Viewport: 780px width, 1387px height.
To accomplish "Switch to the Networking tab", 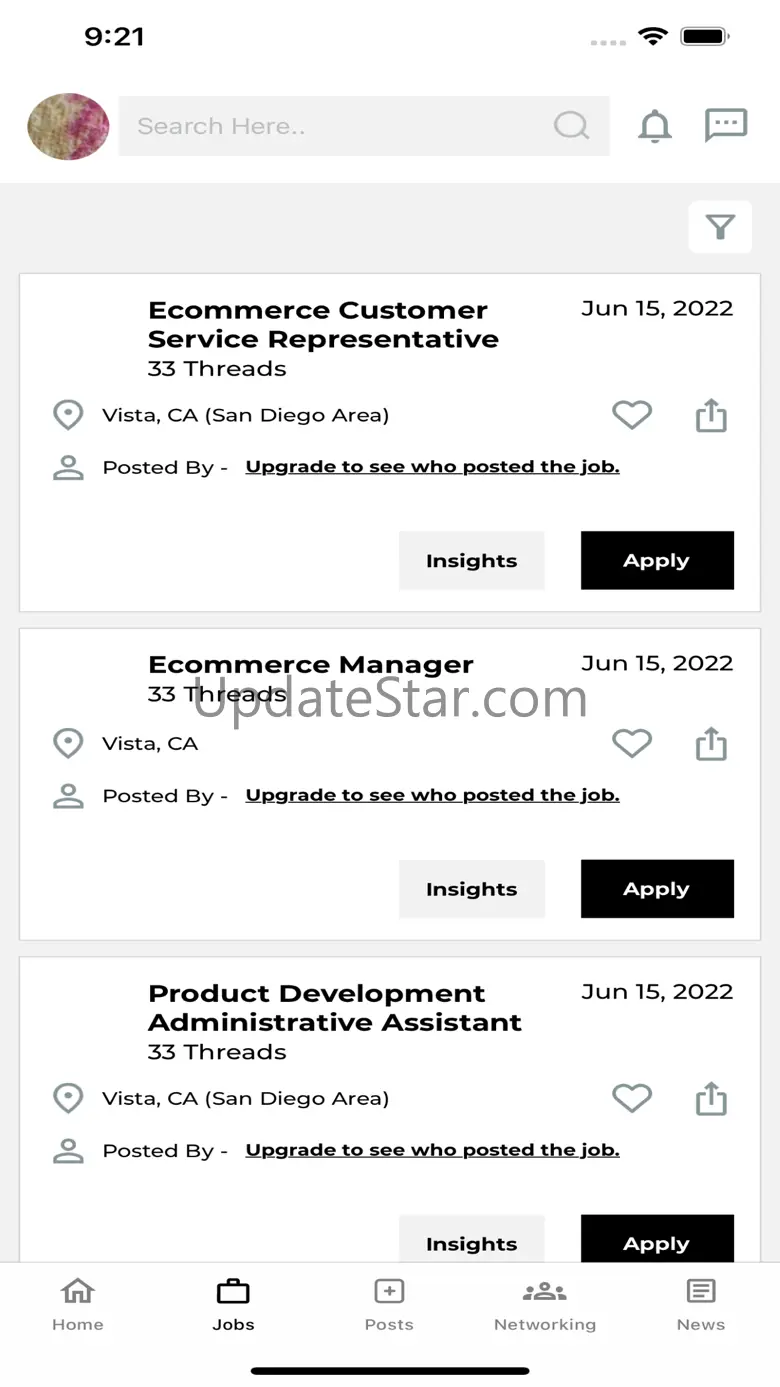I will [x=545, y=1304].
